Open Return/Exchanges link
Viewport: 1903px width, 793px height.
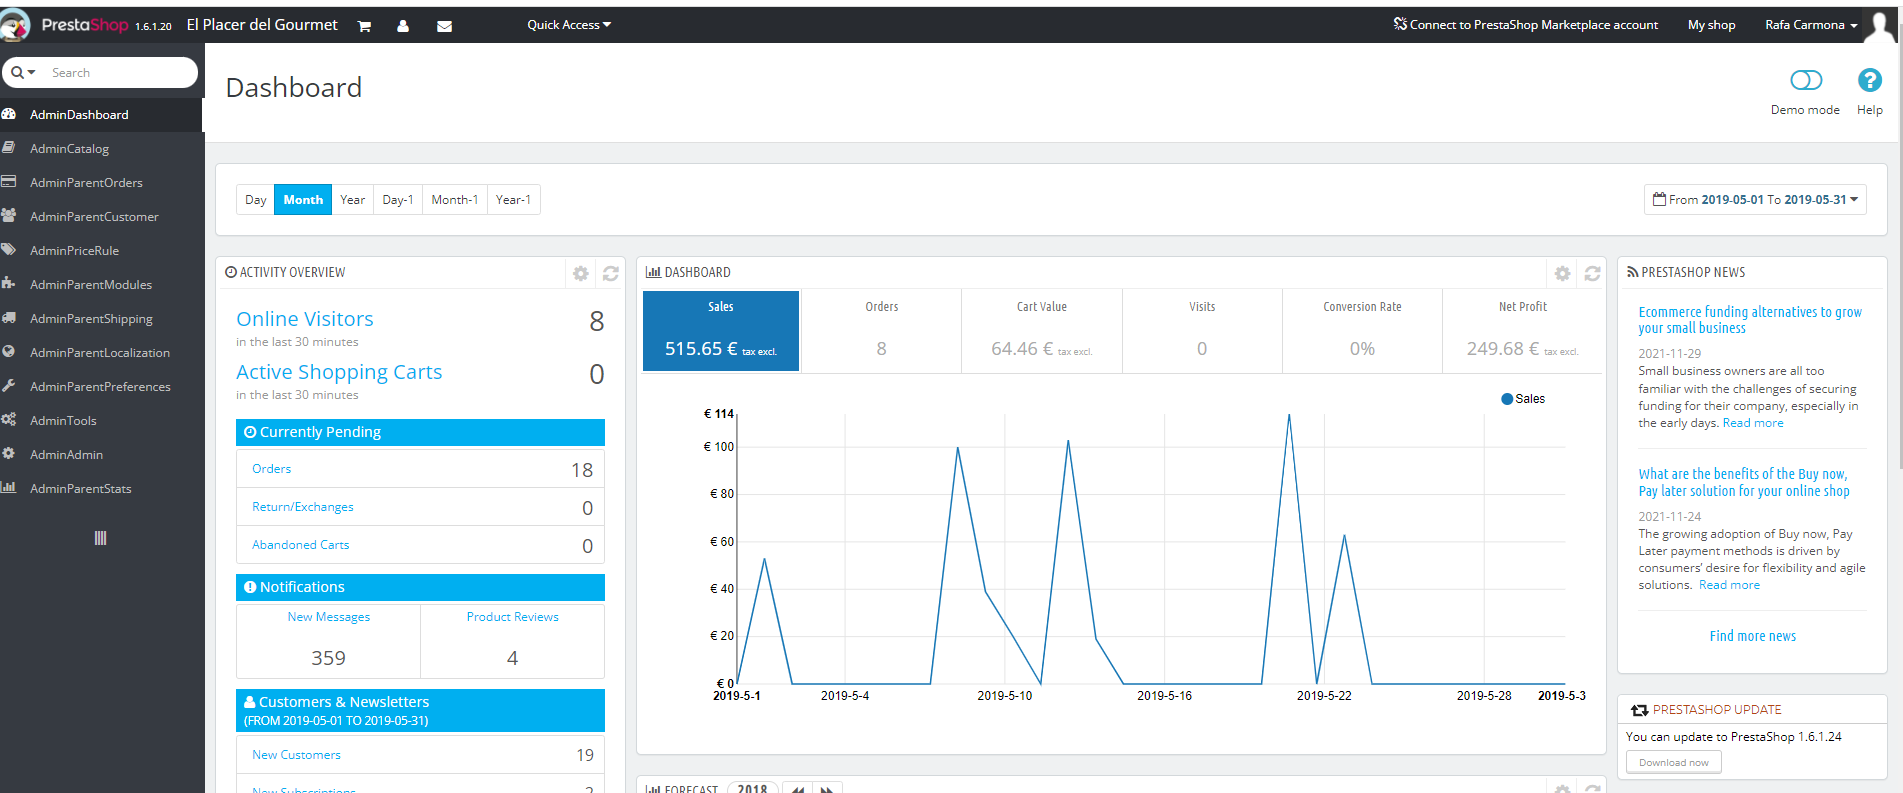303,507
